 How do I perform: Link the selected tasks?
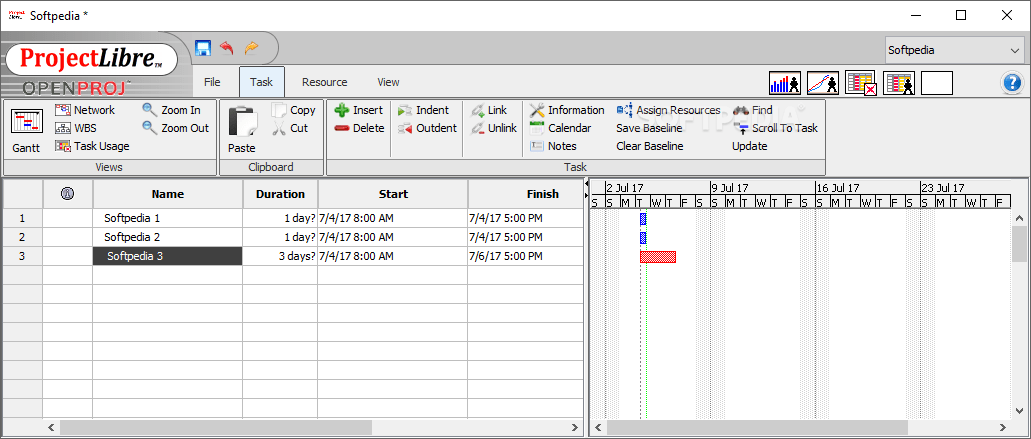(x=489, y=110)
